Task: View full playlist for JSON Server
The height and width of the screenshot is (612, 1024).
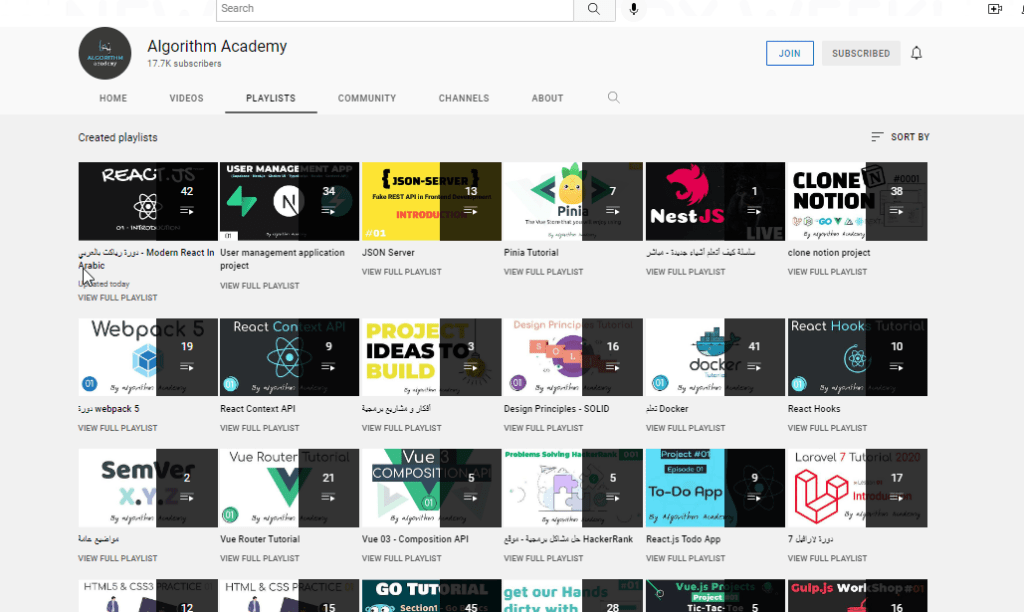Action: coord(400,272)
